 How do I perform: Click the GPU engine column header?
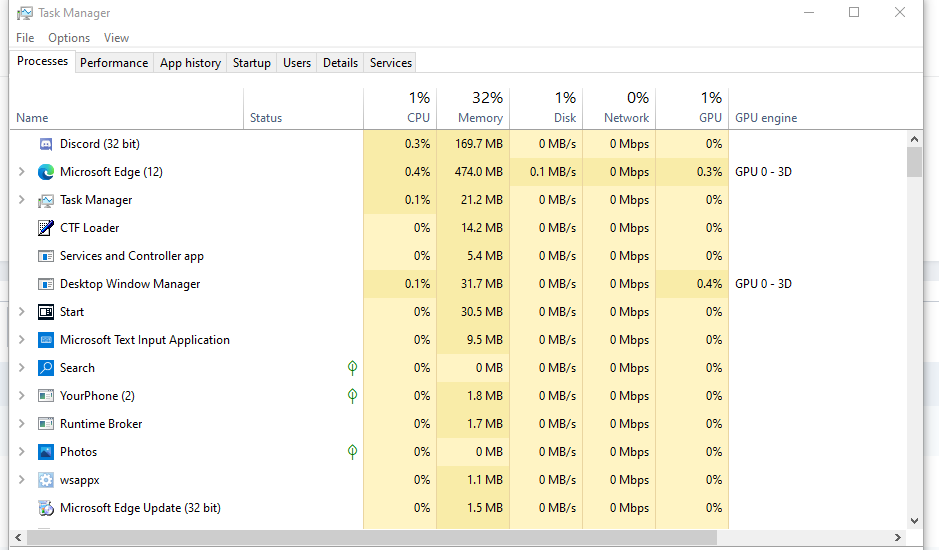pyautogui.click(x=766, y=118)
